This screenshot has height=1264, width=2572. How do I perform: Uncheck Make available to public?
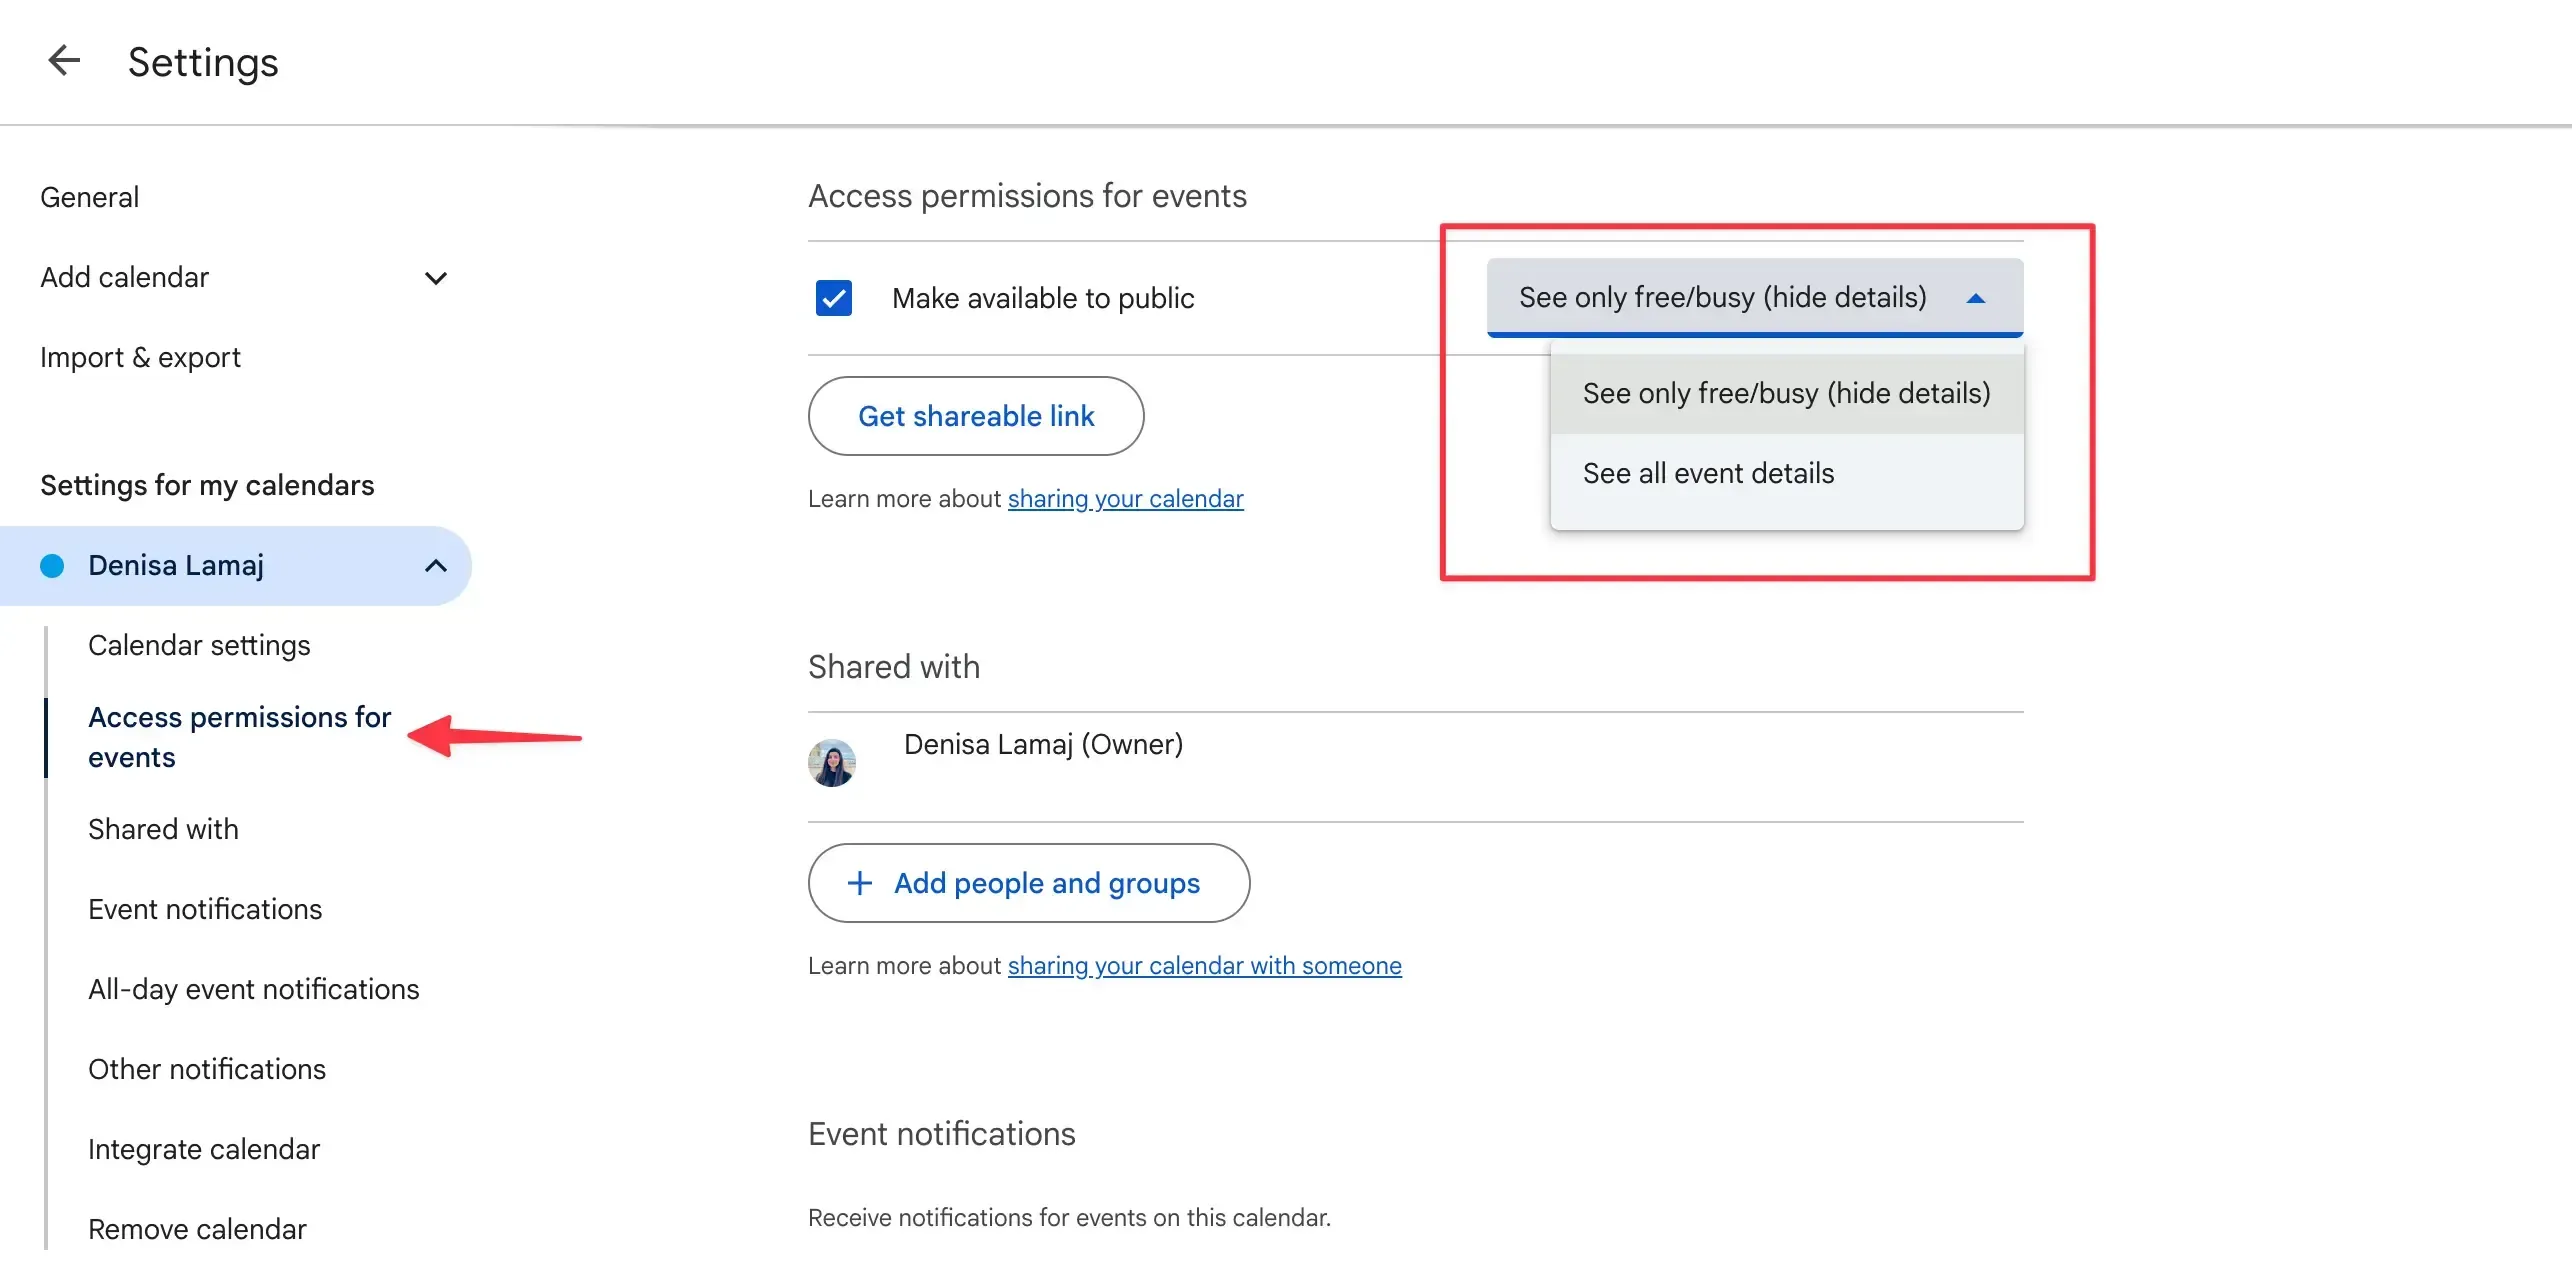point(834,297)
